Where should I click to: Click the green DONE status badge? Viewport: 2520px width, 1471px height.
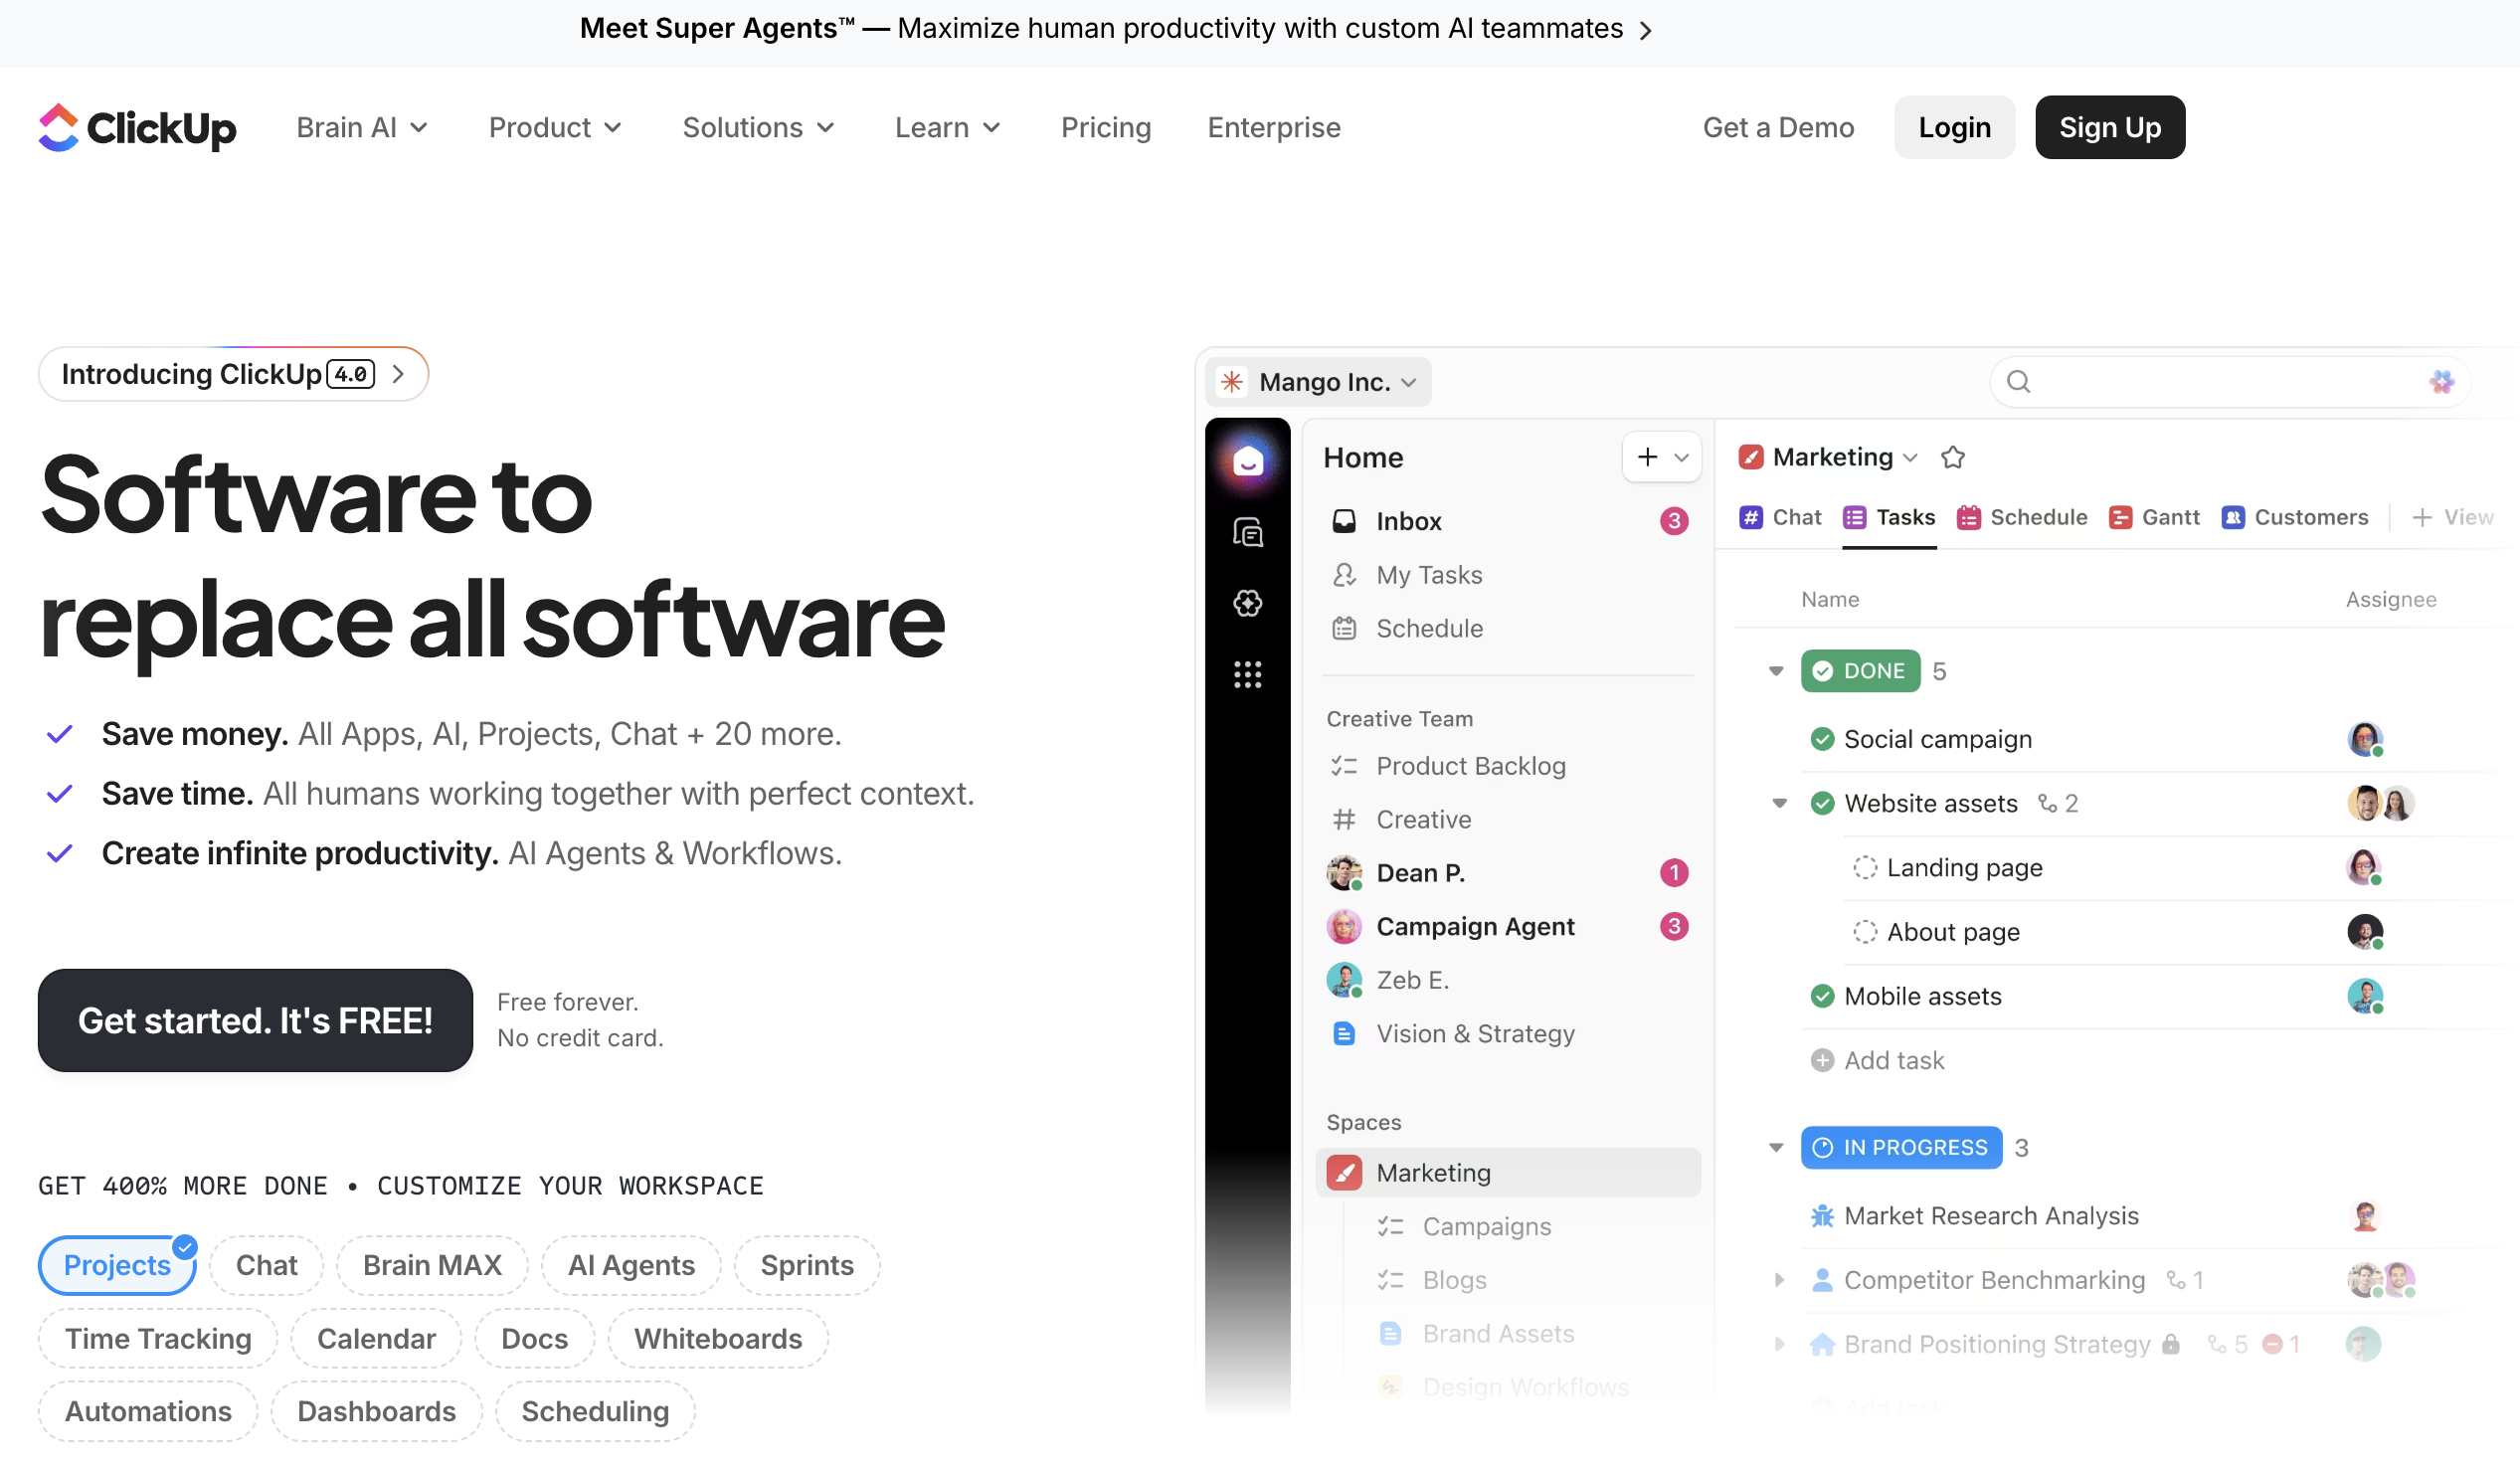1860,671
